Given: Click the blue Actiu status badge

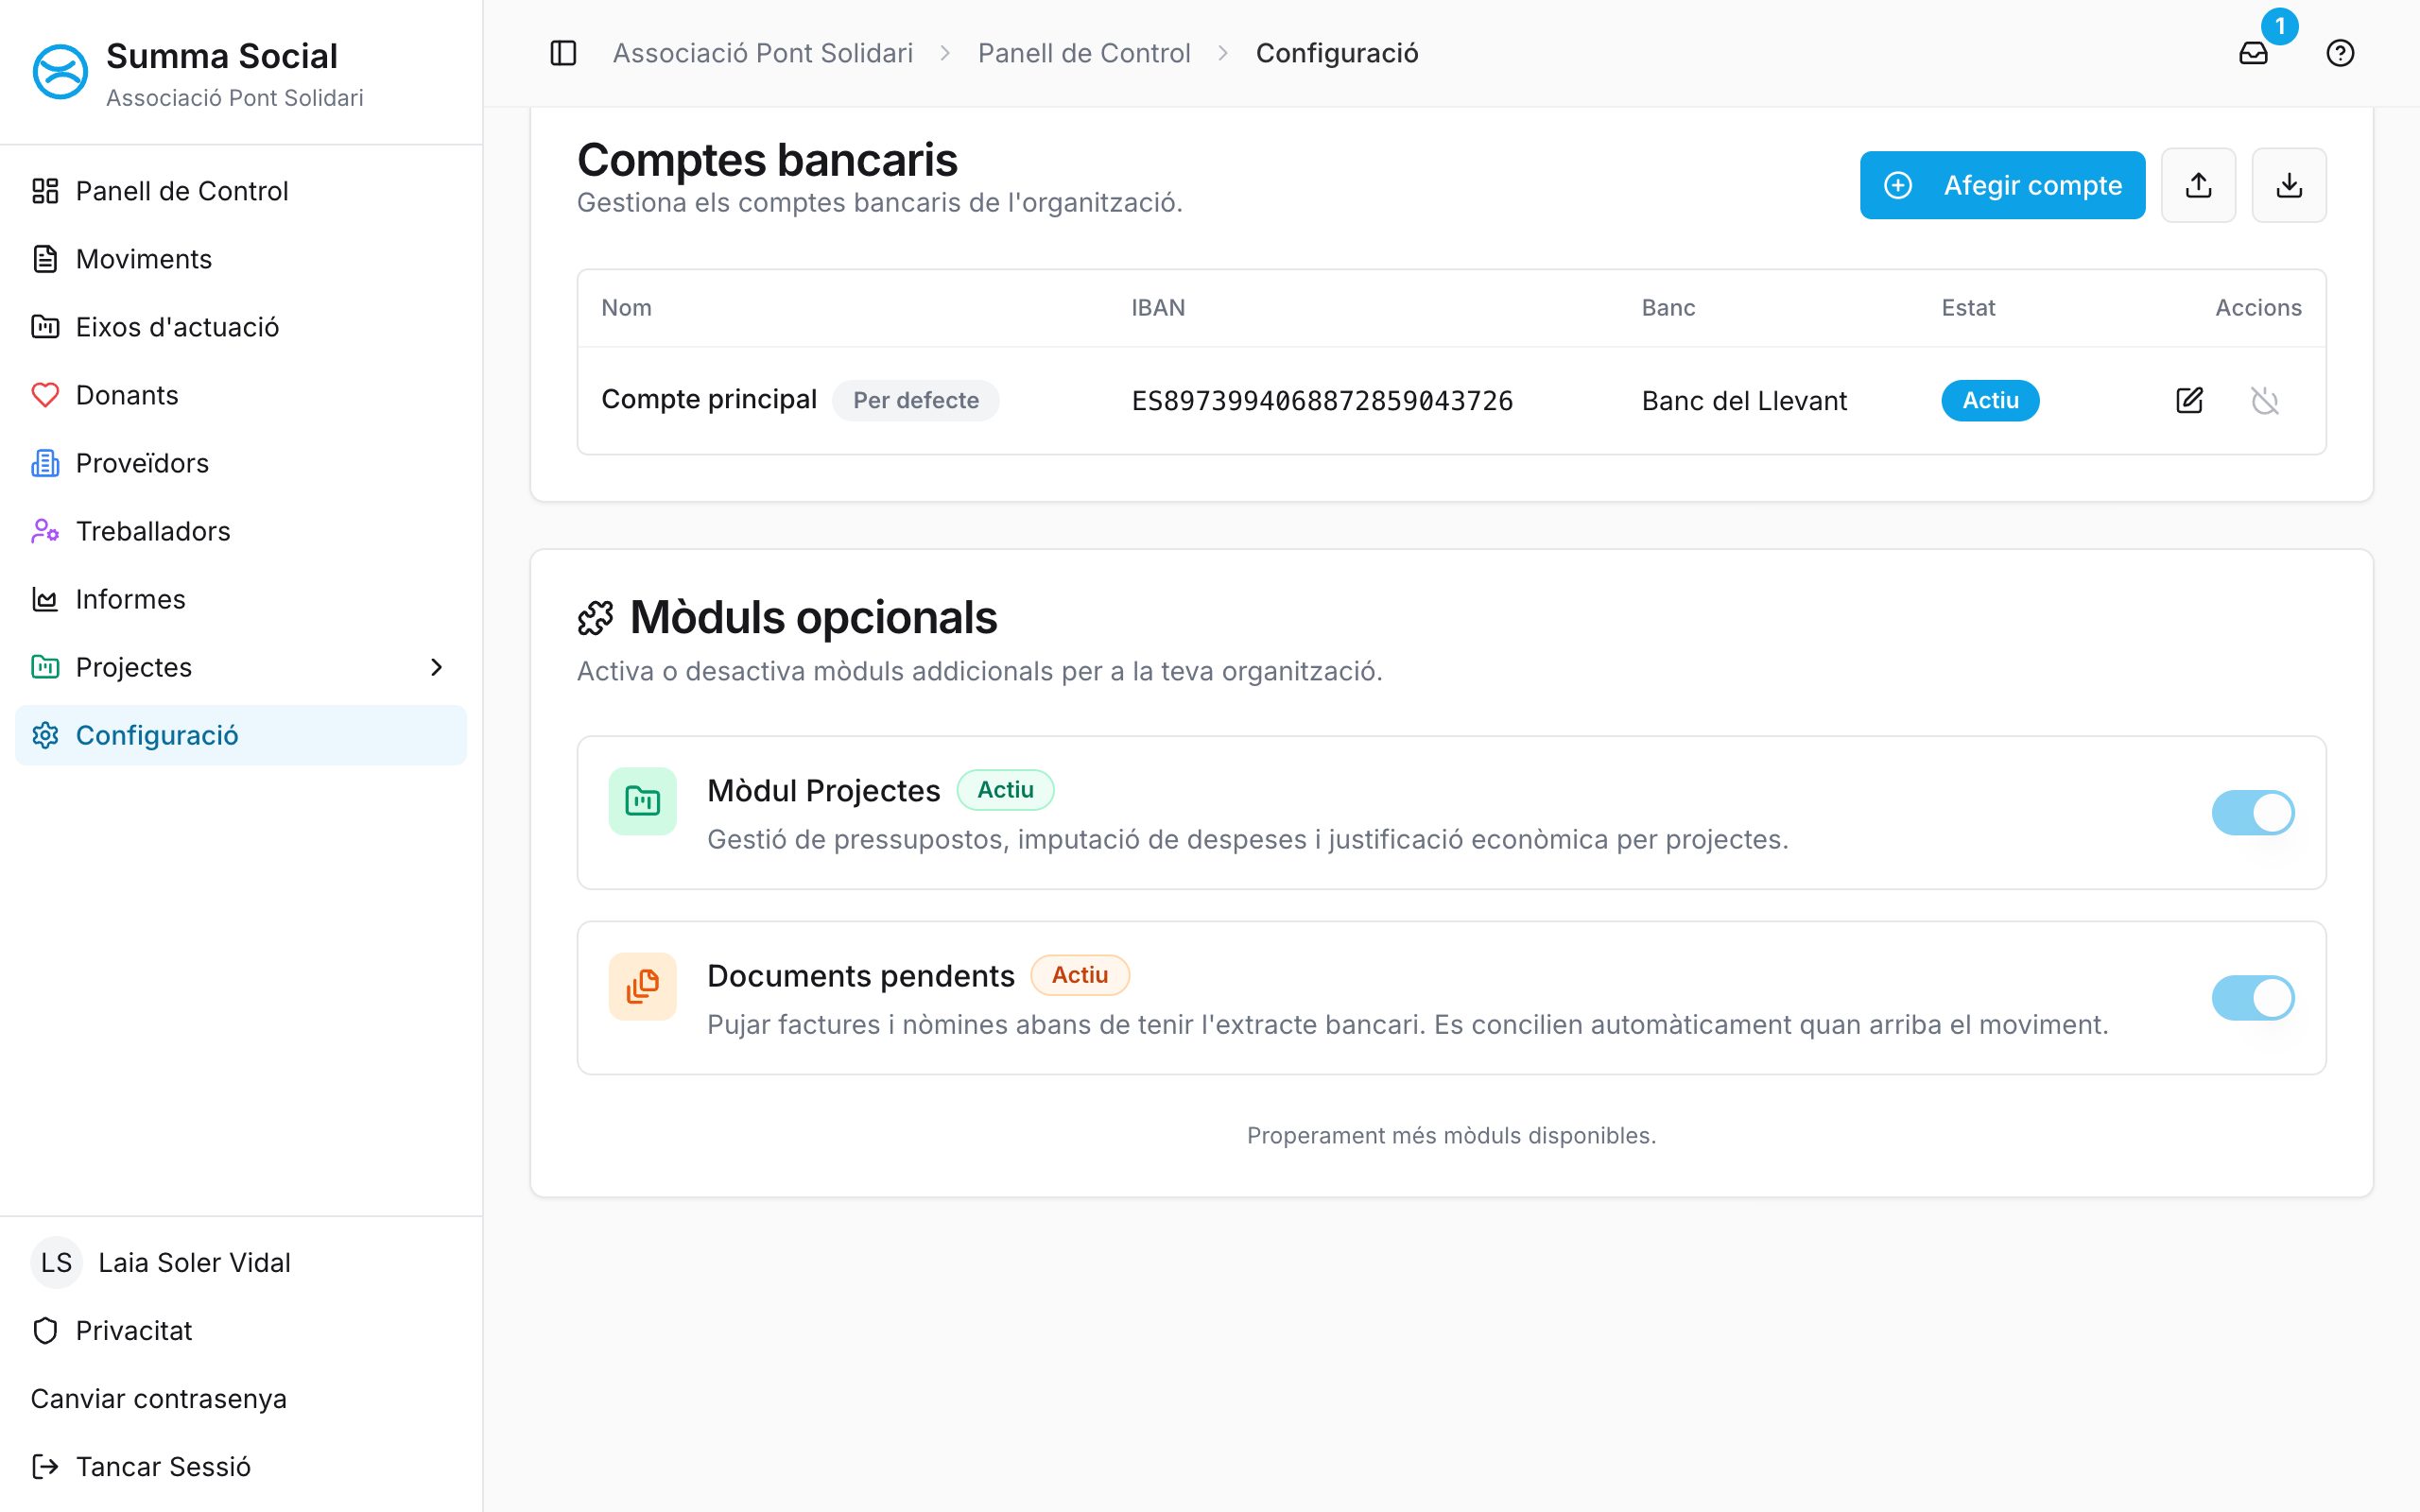Looking at the screenshot, I should [1990, 400].
